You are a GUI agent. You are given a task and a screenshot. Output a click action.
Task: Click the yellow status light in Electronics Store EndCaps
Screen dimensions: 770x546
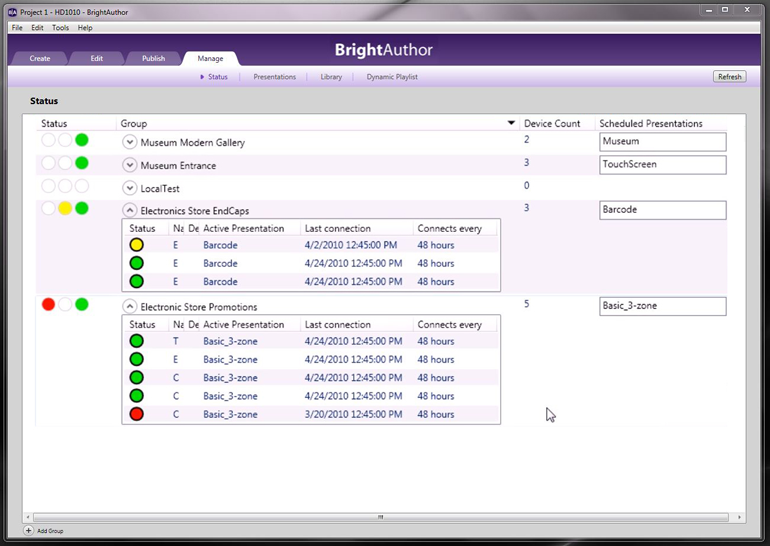65,208
